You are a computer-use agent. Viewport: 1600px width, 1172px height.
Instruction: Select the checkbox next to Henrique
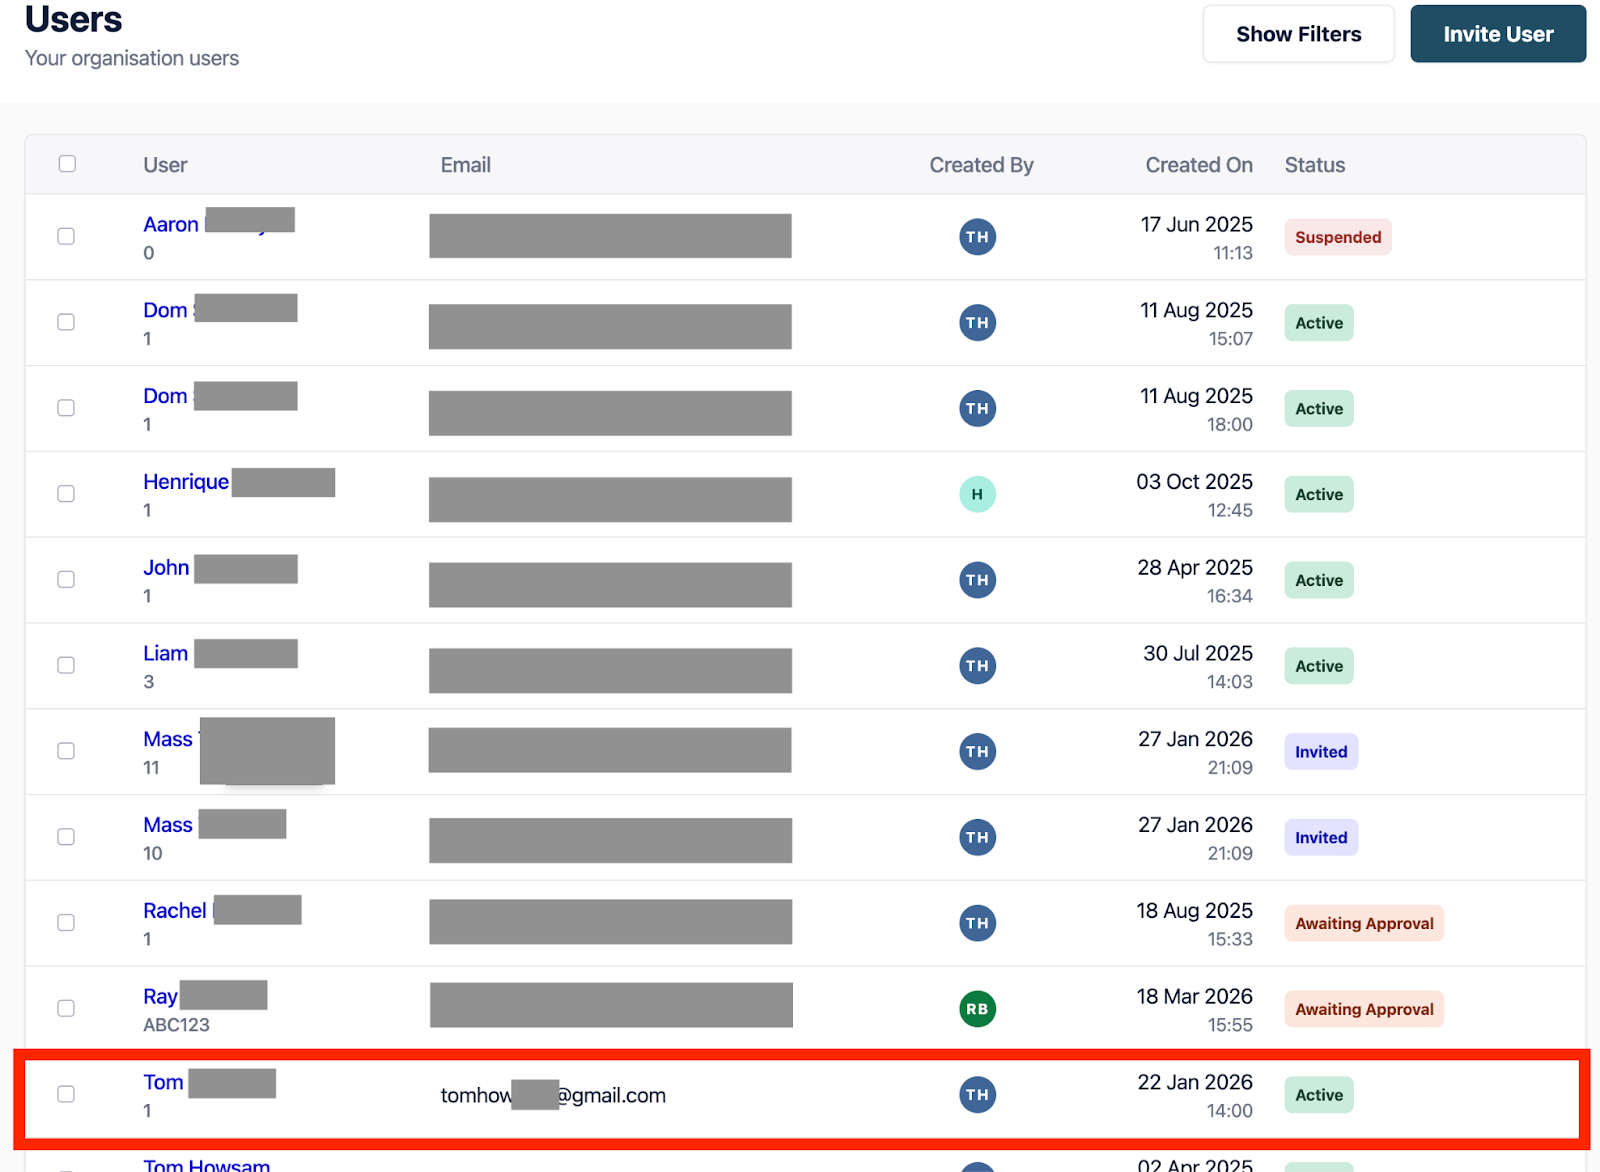coord(66,494)
